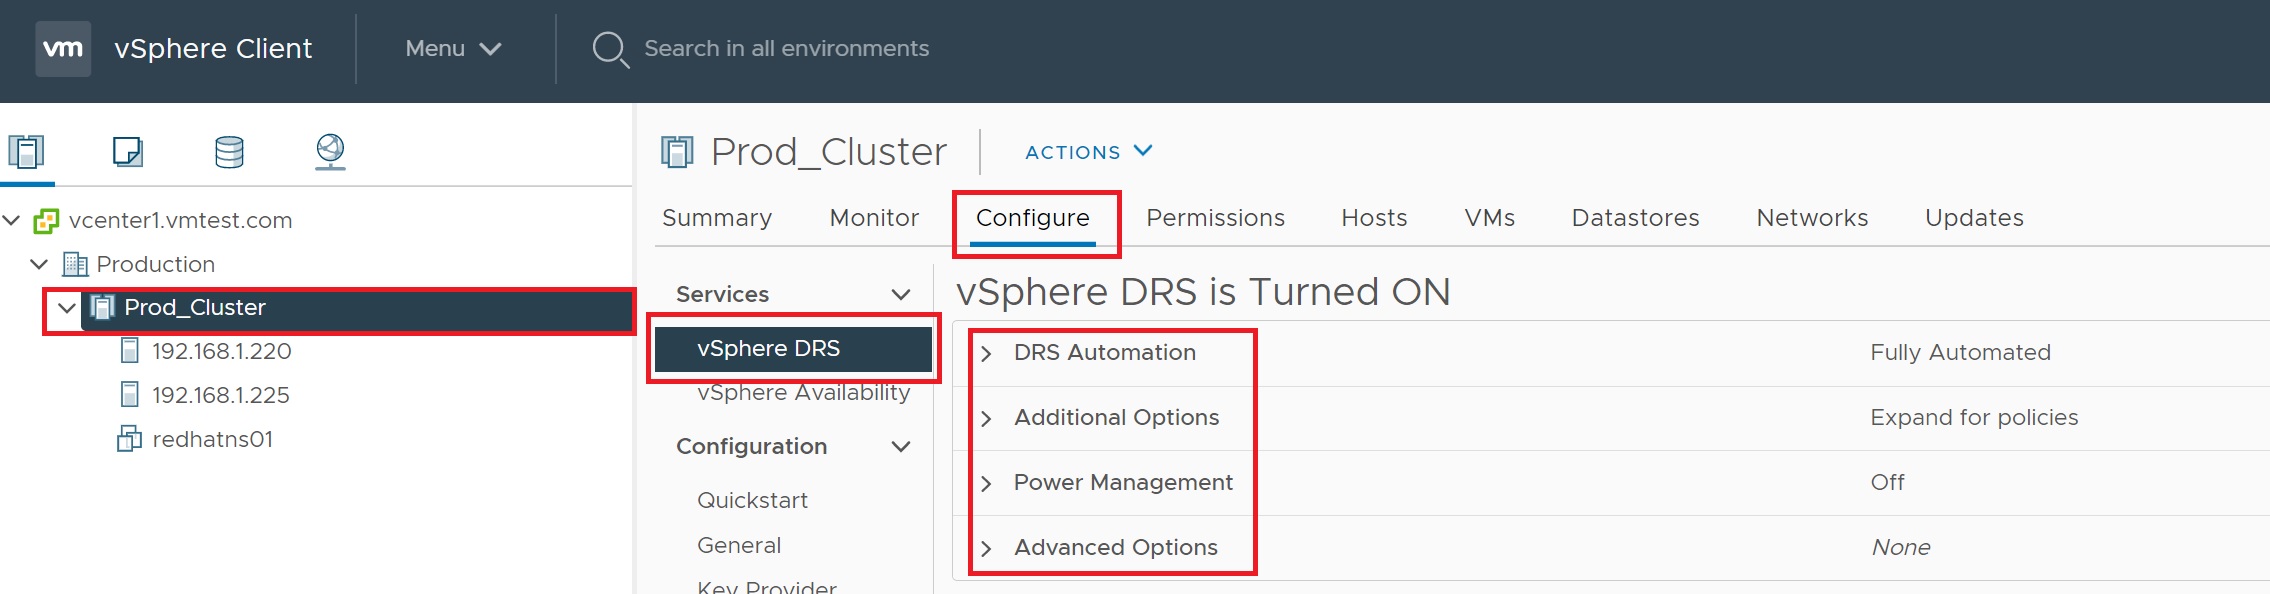The image size is (2270, 594).
Task: Switch to the Monitor tab
Action: [x=873, y=218]
